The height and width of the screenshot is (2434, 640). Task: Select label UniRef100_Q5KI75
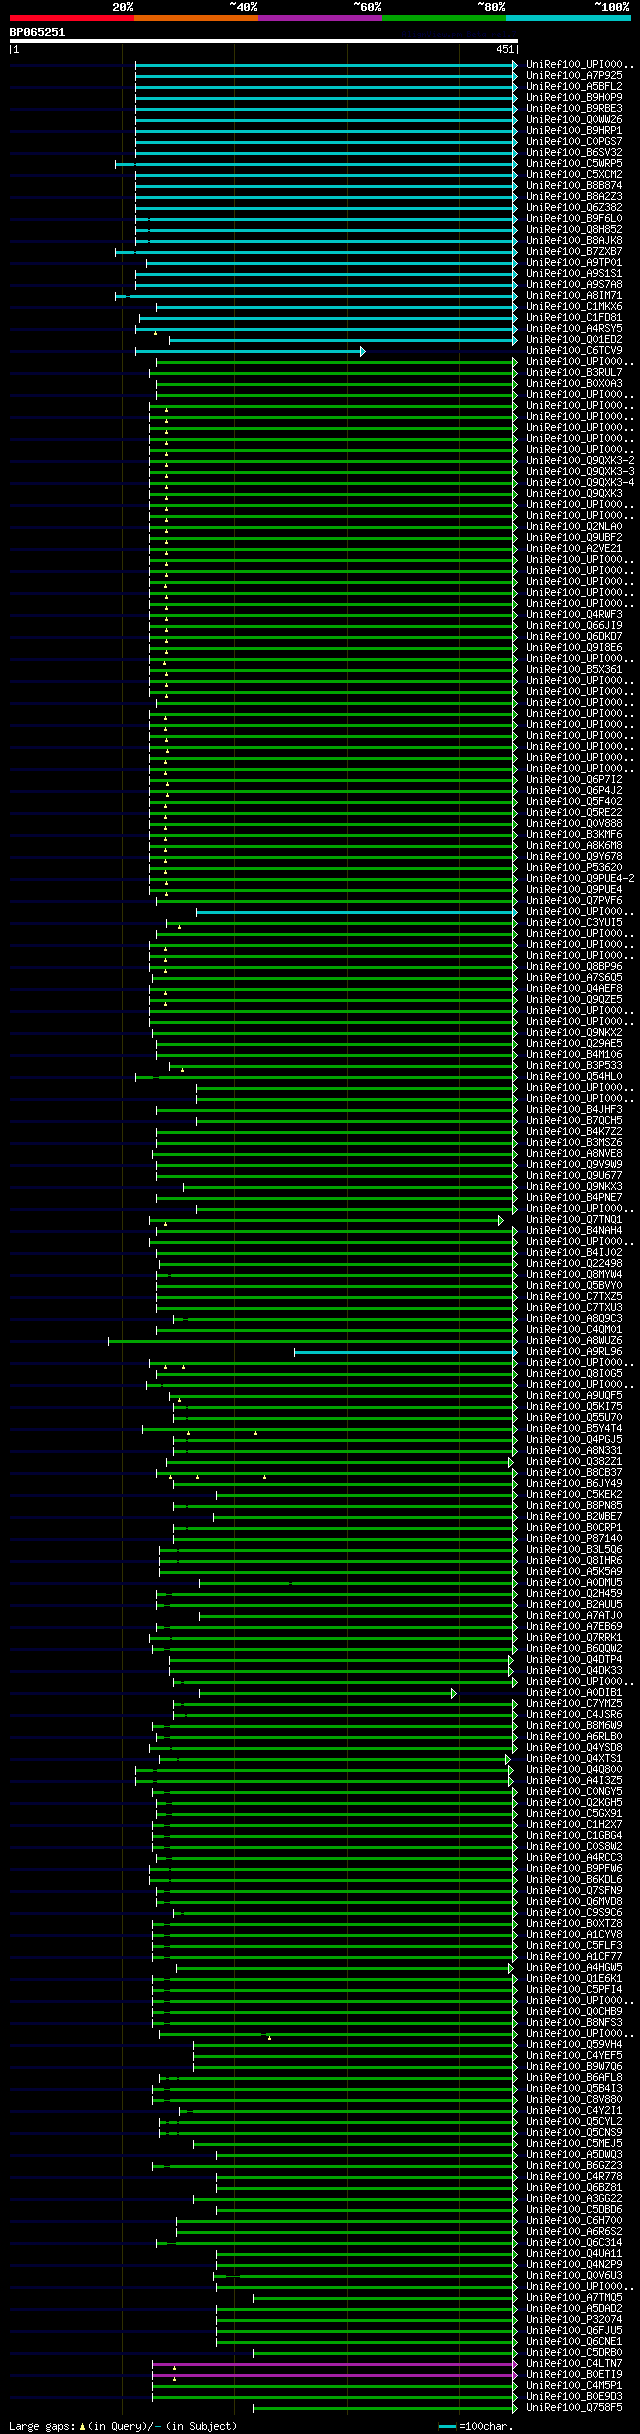(x=574, y=1408)
